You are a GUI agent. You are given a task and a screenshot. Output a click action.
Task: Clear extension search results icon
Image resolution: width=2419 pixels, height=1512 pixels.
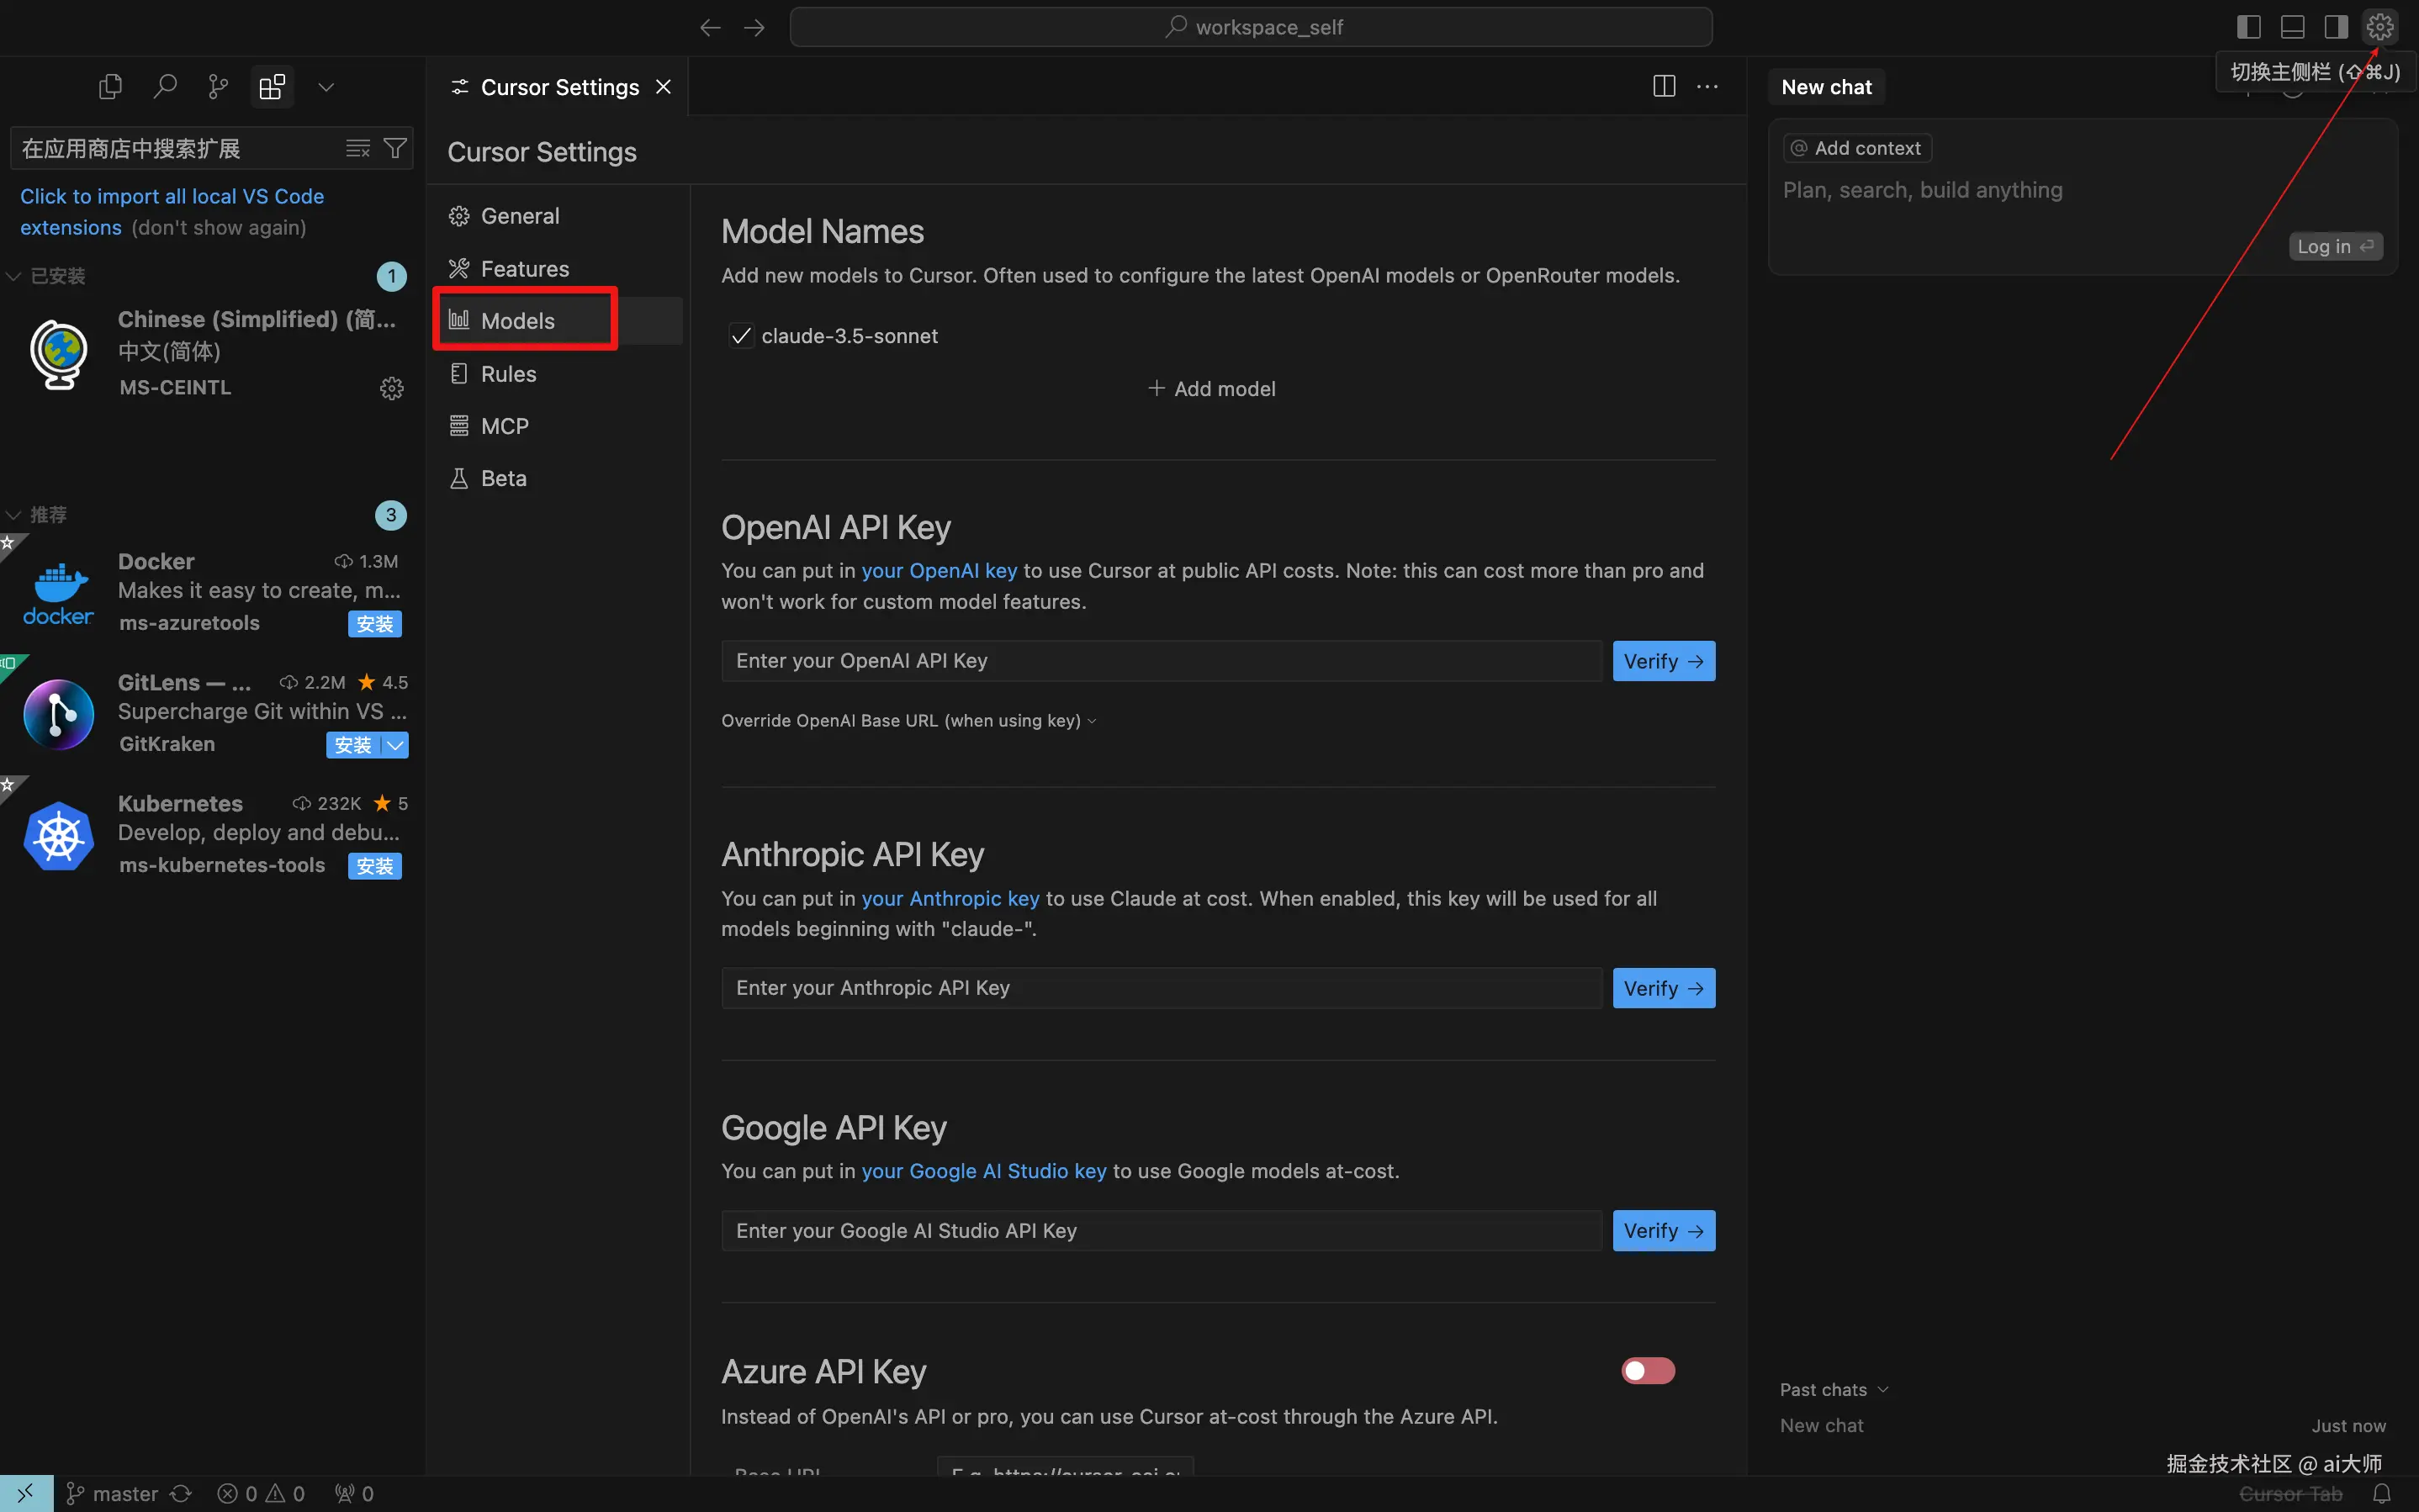coord(357,148)
